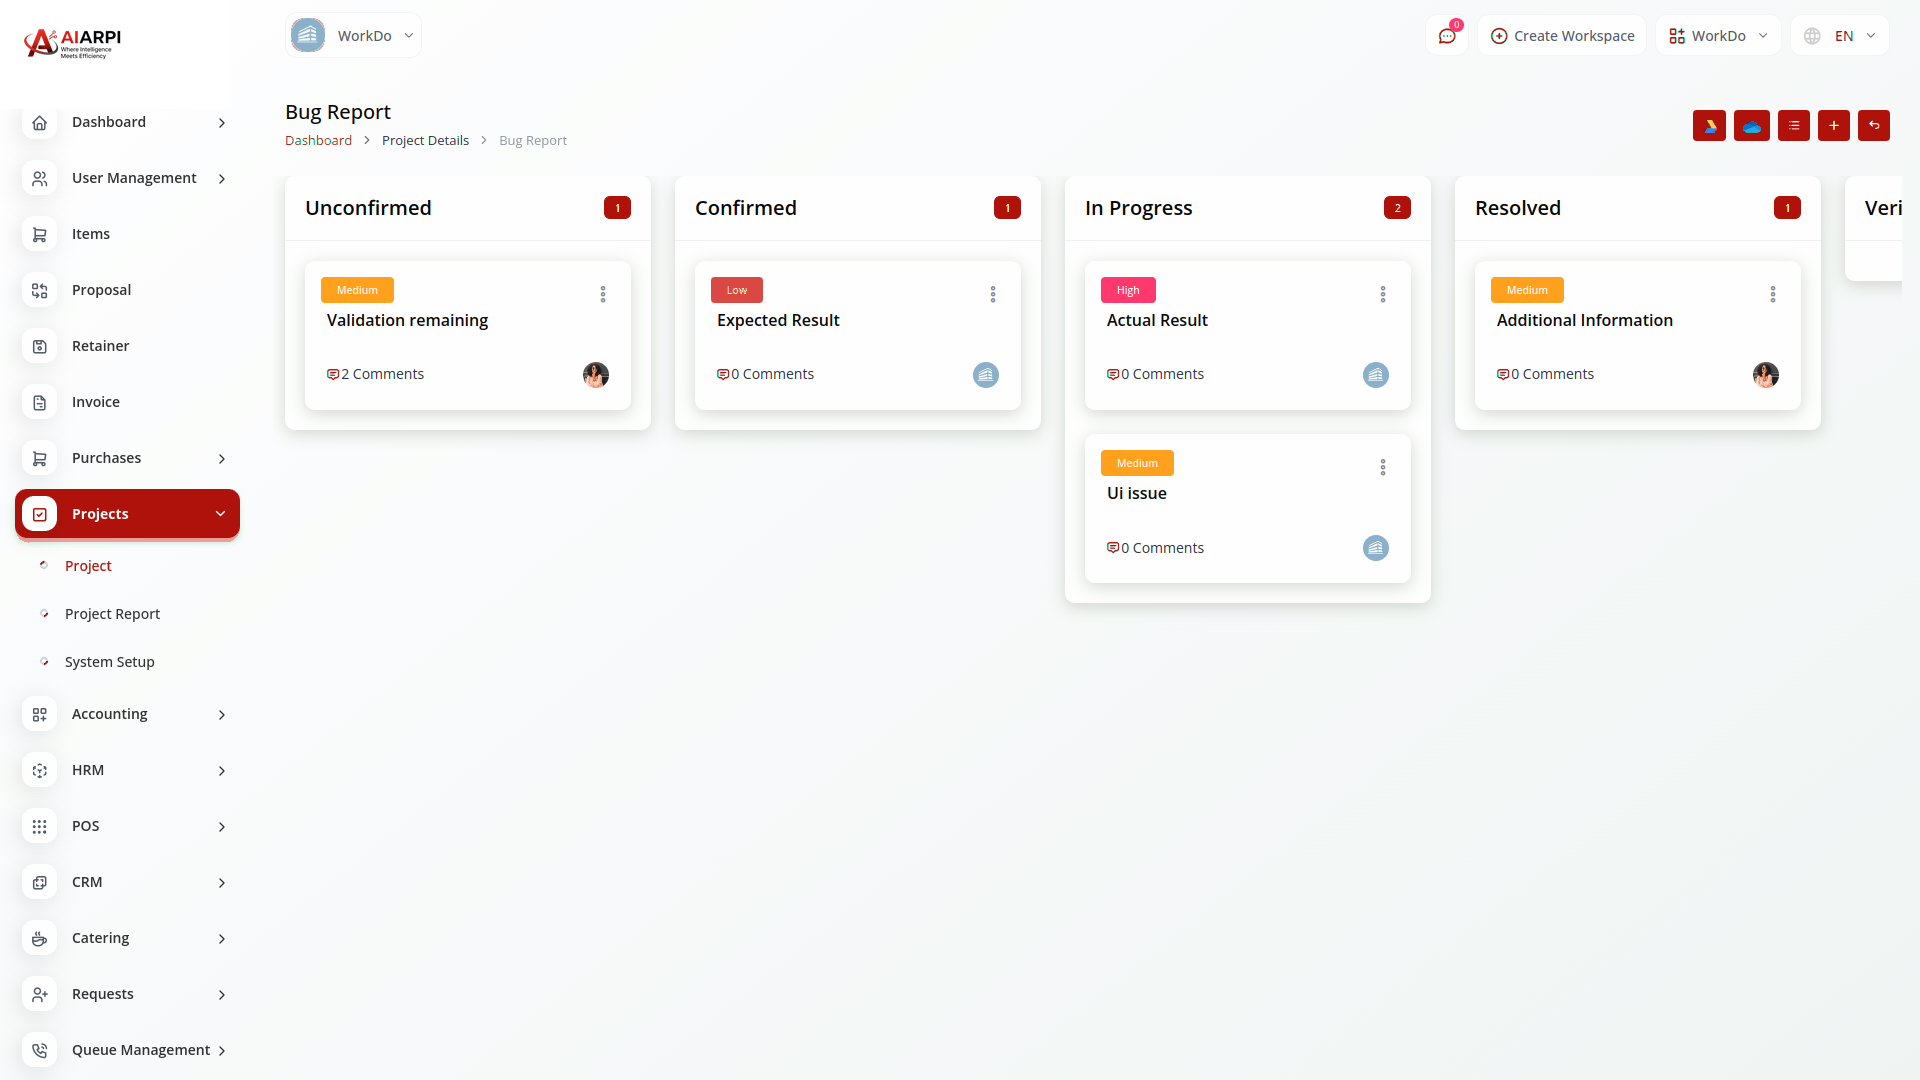Expand the Catering menu chevron
Screen dimensions: 1920x1080
[x=222, y=939]
